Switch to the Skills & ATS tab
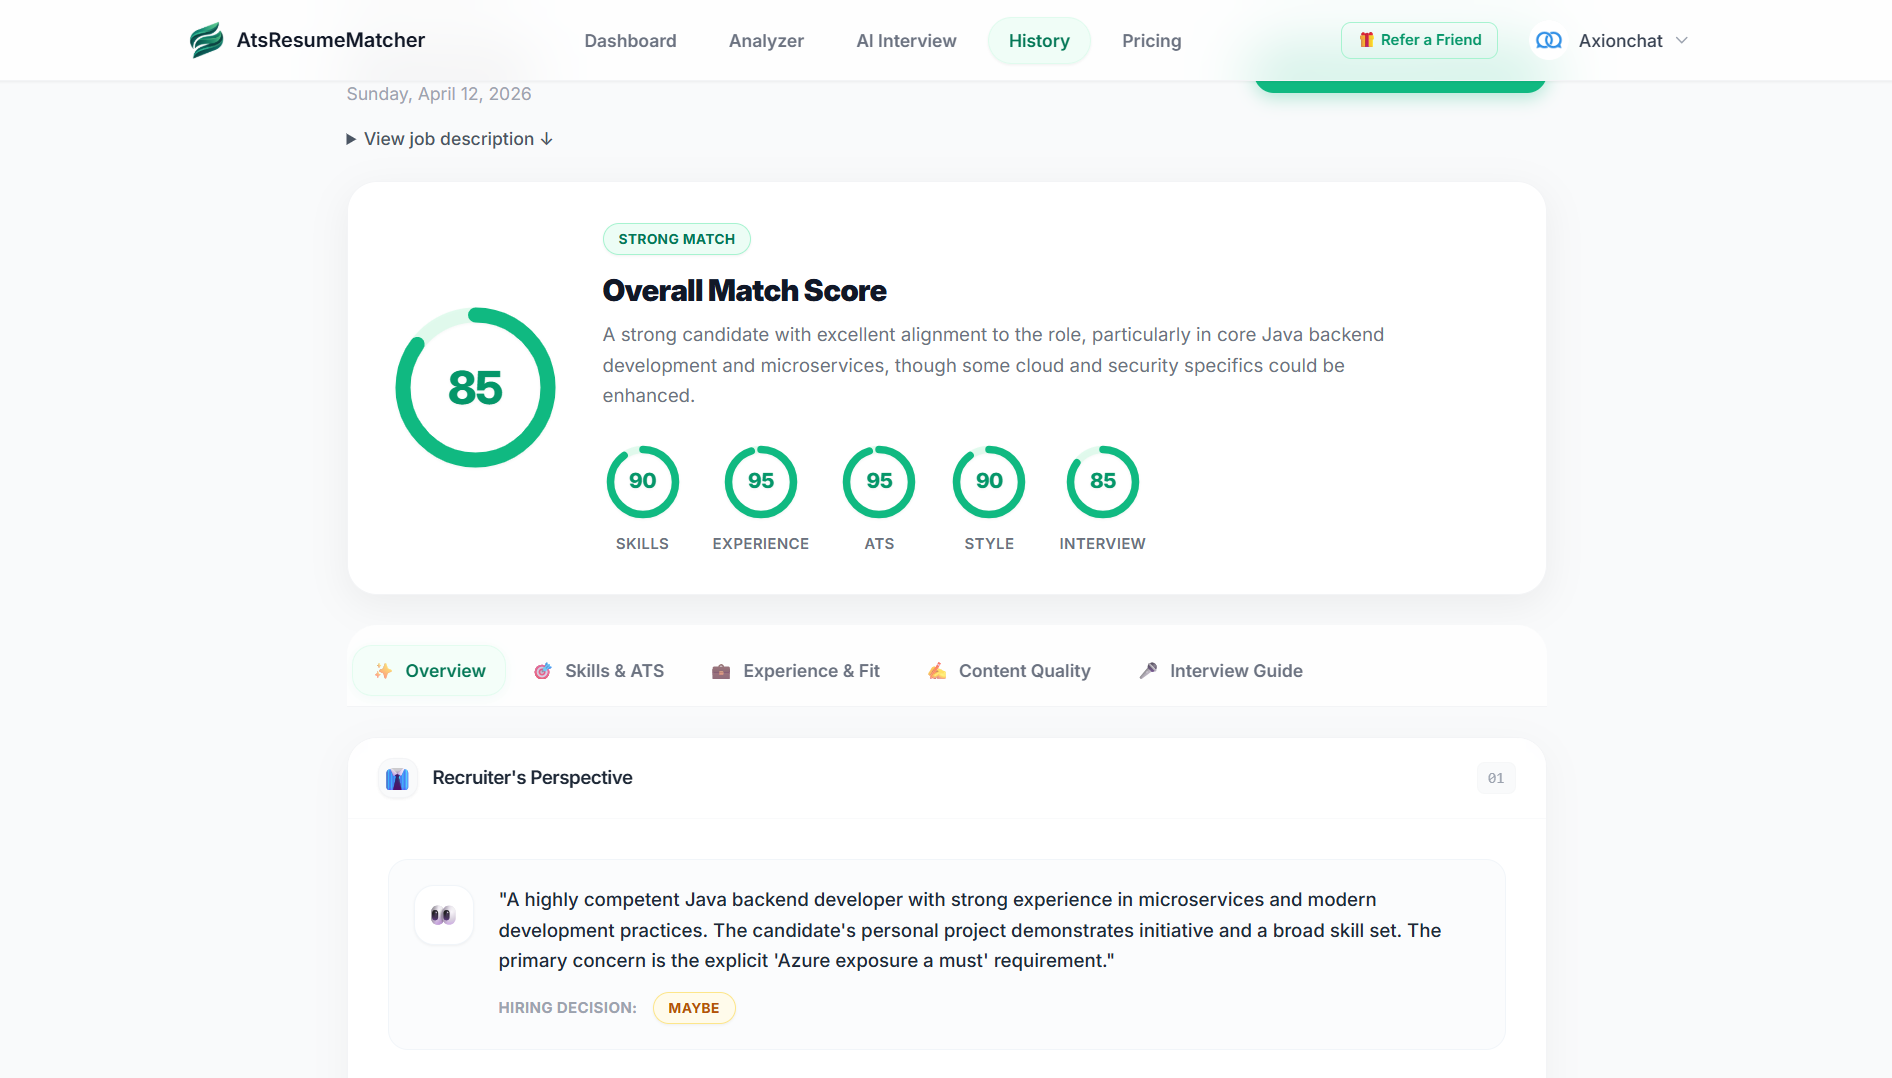Screen dimensions: 1892x1078 click(x=599, y=671)
